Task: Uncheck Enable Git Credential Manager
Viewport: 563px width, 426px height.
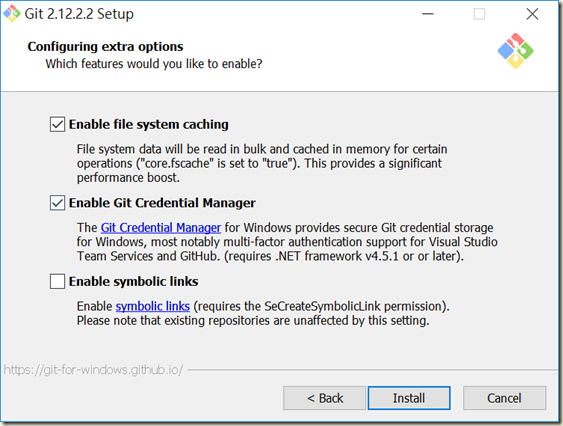Action: click(x=57, y=203)
